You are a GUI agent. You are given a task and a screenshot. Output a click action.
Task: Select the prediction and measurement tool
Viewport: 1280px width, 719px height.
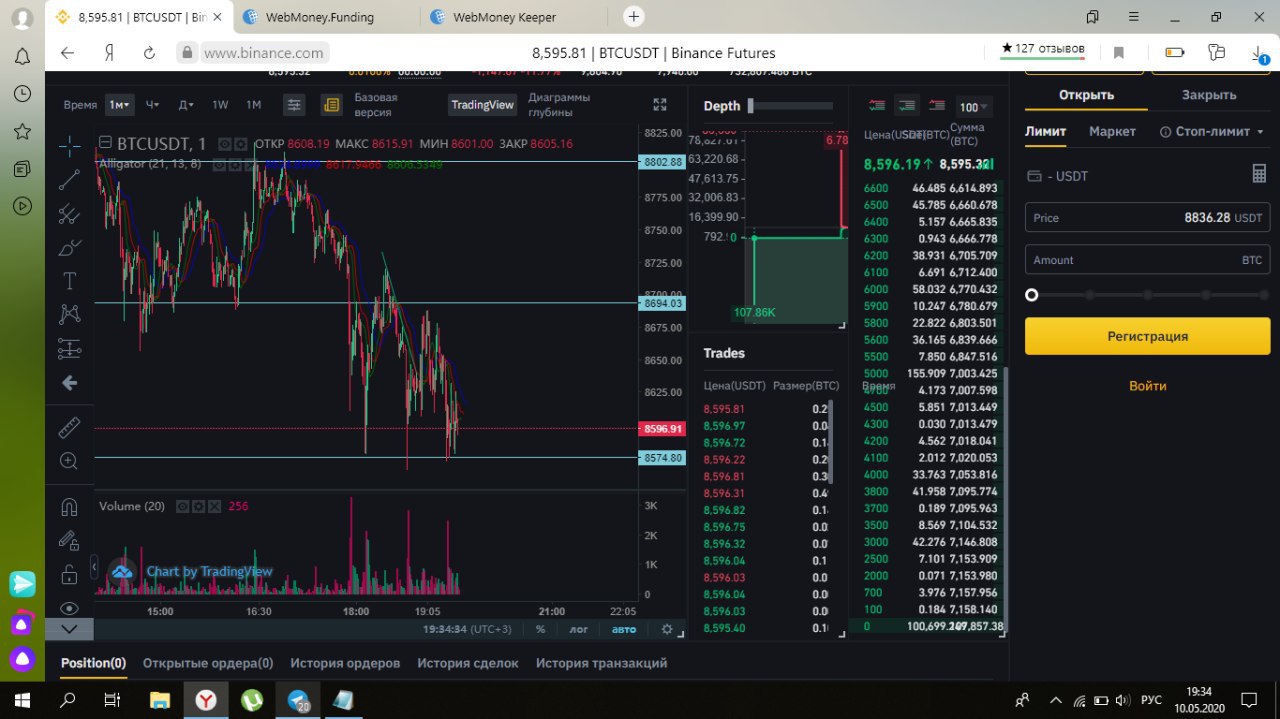click(x=69, y=348)
